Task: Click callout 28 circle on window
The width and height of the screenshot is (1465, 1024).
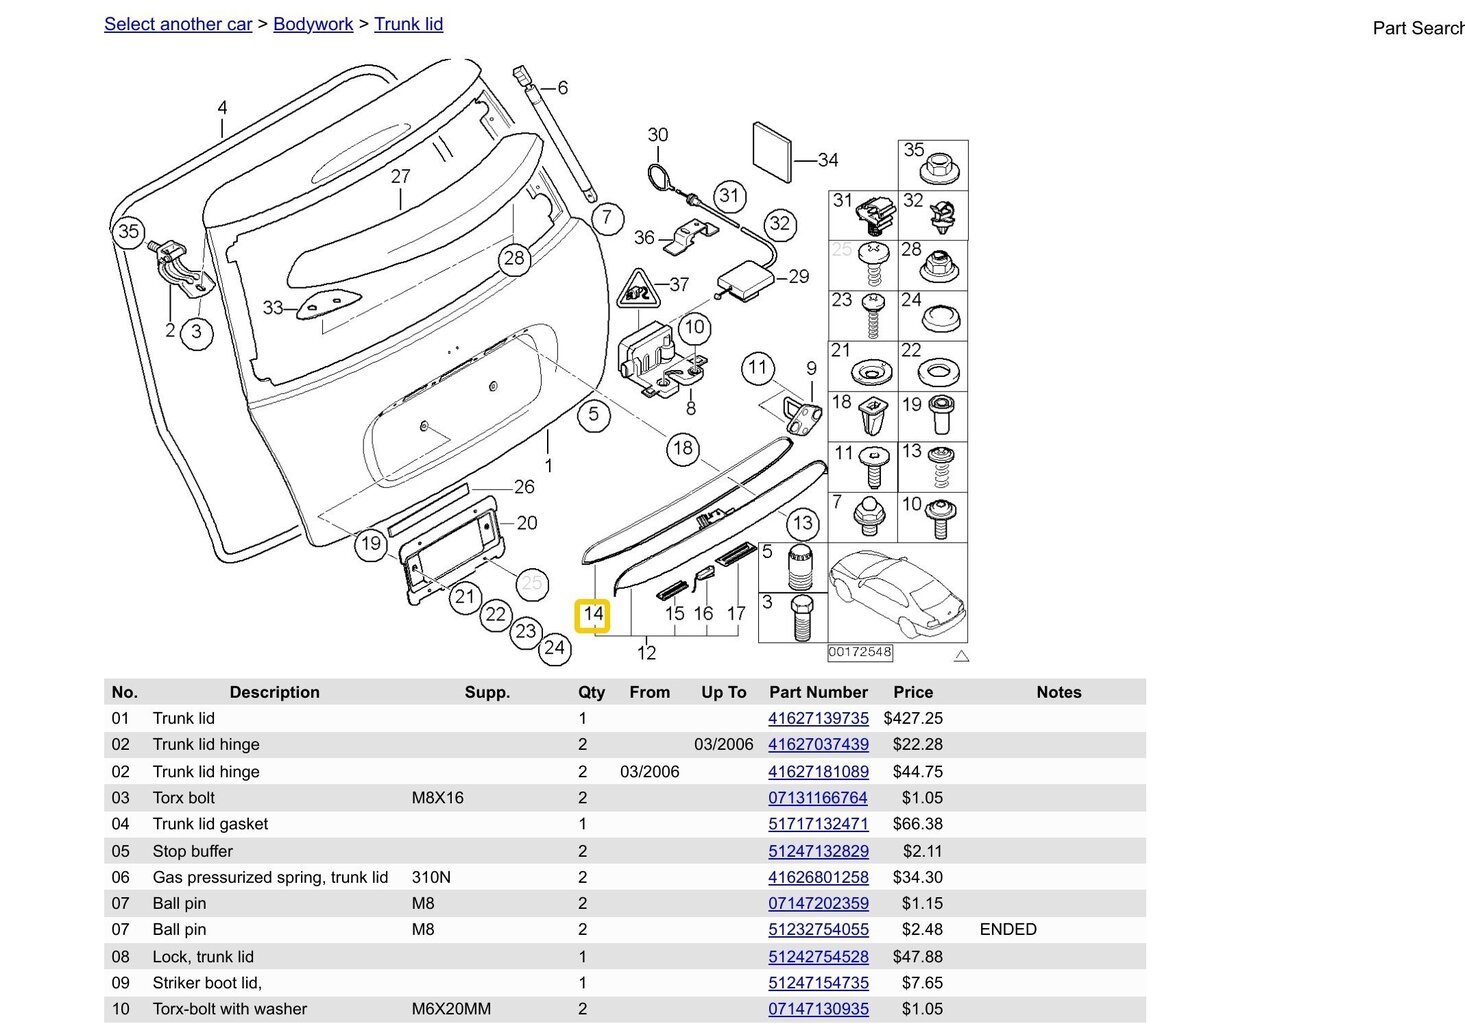Action: point(514,258)
